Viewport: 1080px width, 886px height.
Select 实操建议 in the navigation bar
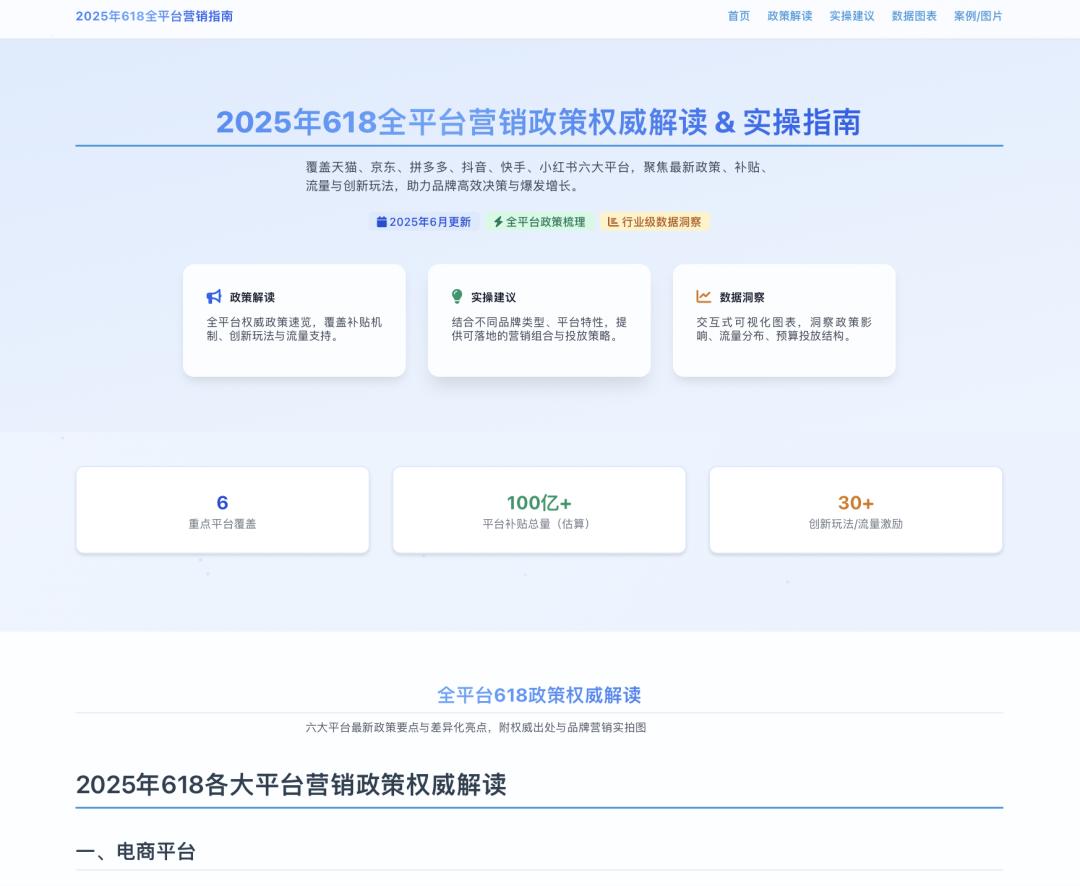coord(851,16)
